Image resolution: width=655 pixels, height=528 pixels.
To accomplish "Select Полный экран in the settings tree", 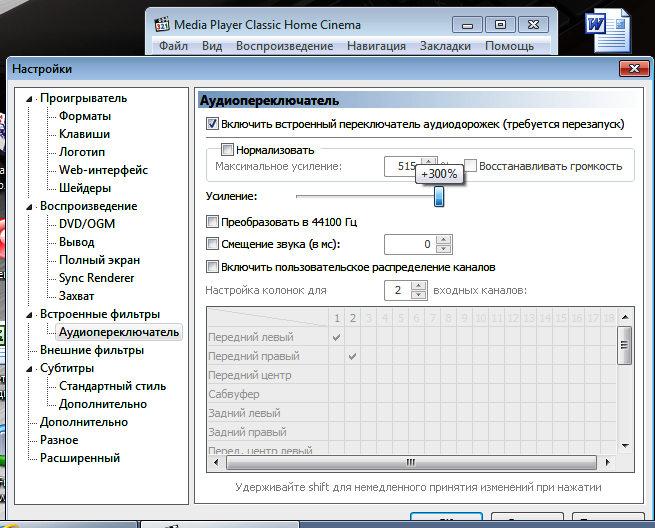I will [99, 260].
